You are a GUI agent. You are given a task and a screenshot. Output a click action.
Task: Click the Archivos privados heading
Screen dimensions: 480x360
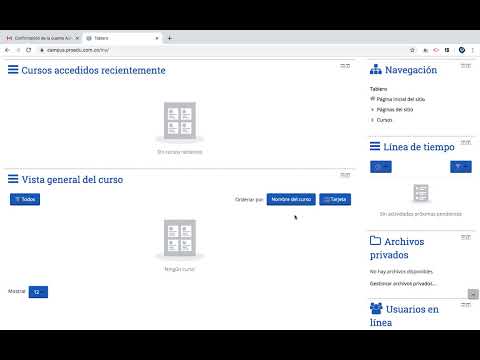(397, 248)
